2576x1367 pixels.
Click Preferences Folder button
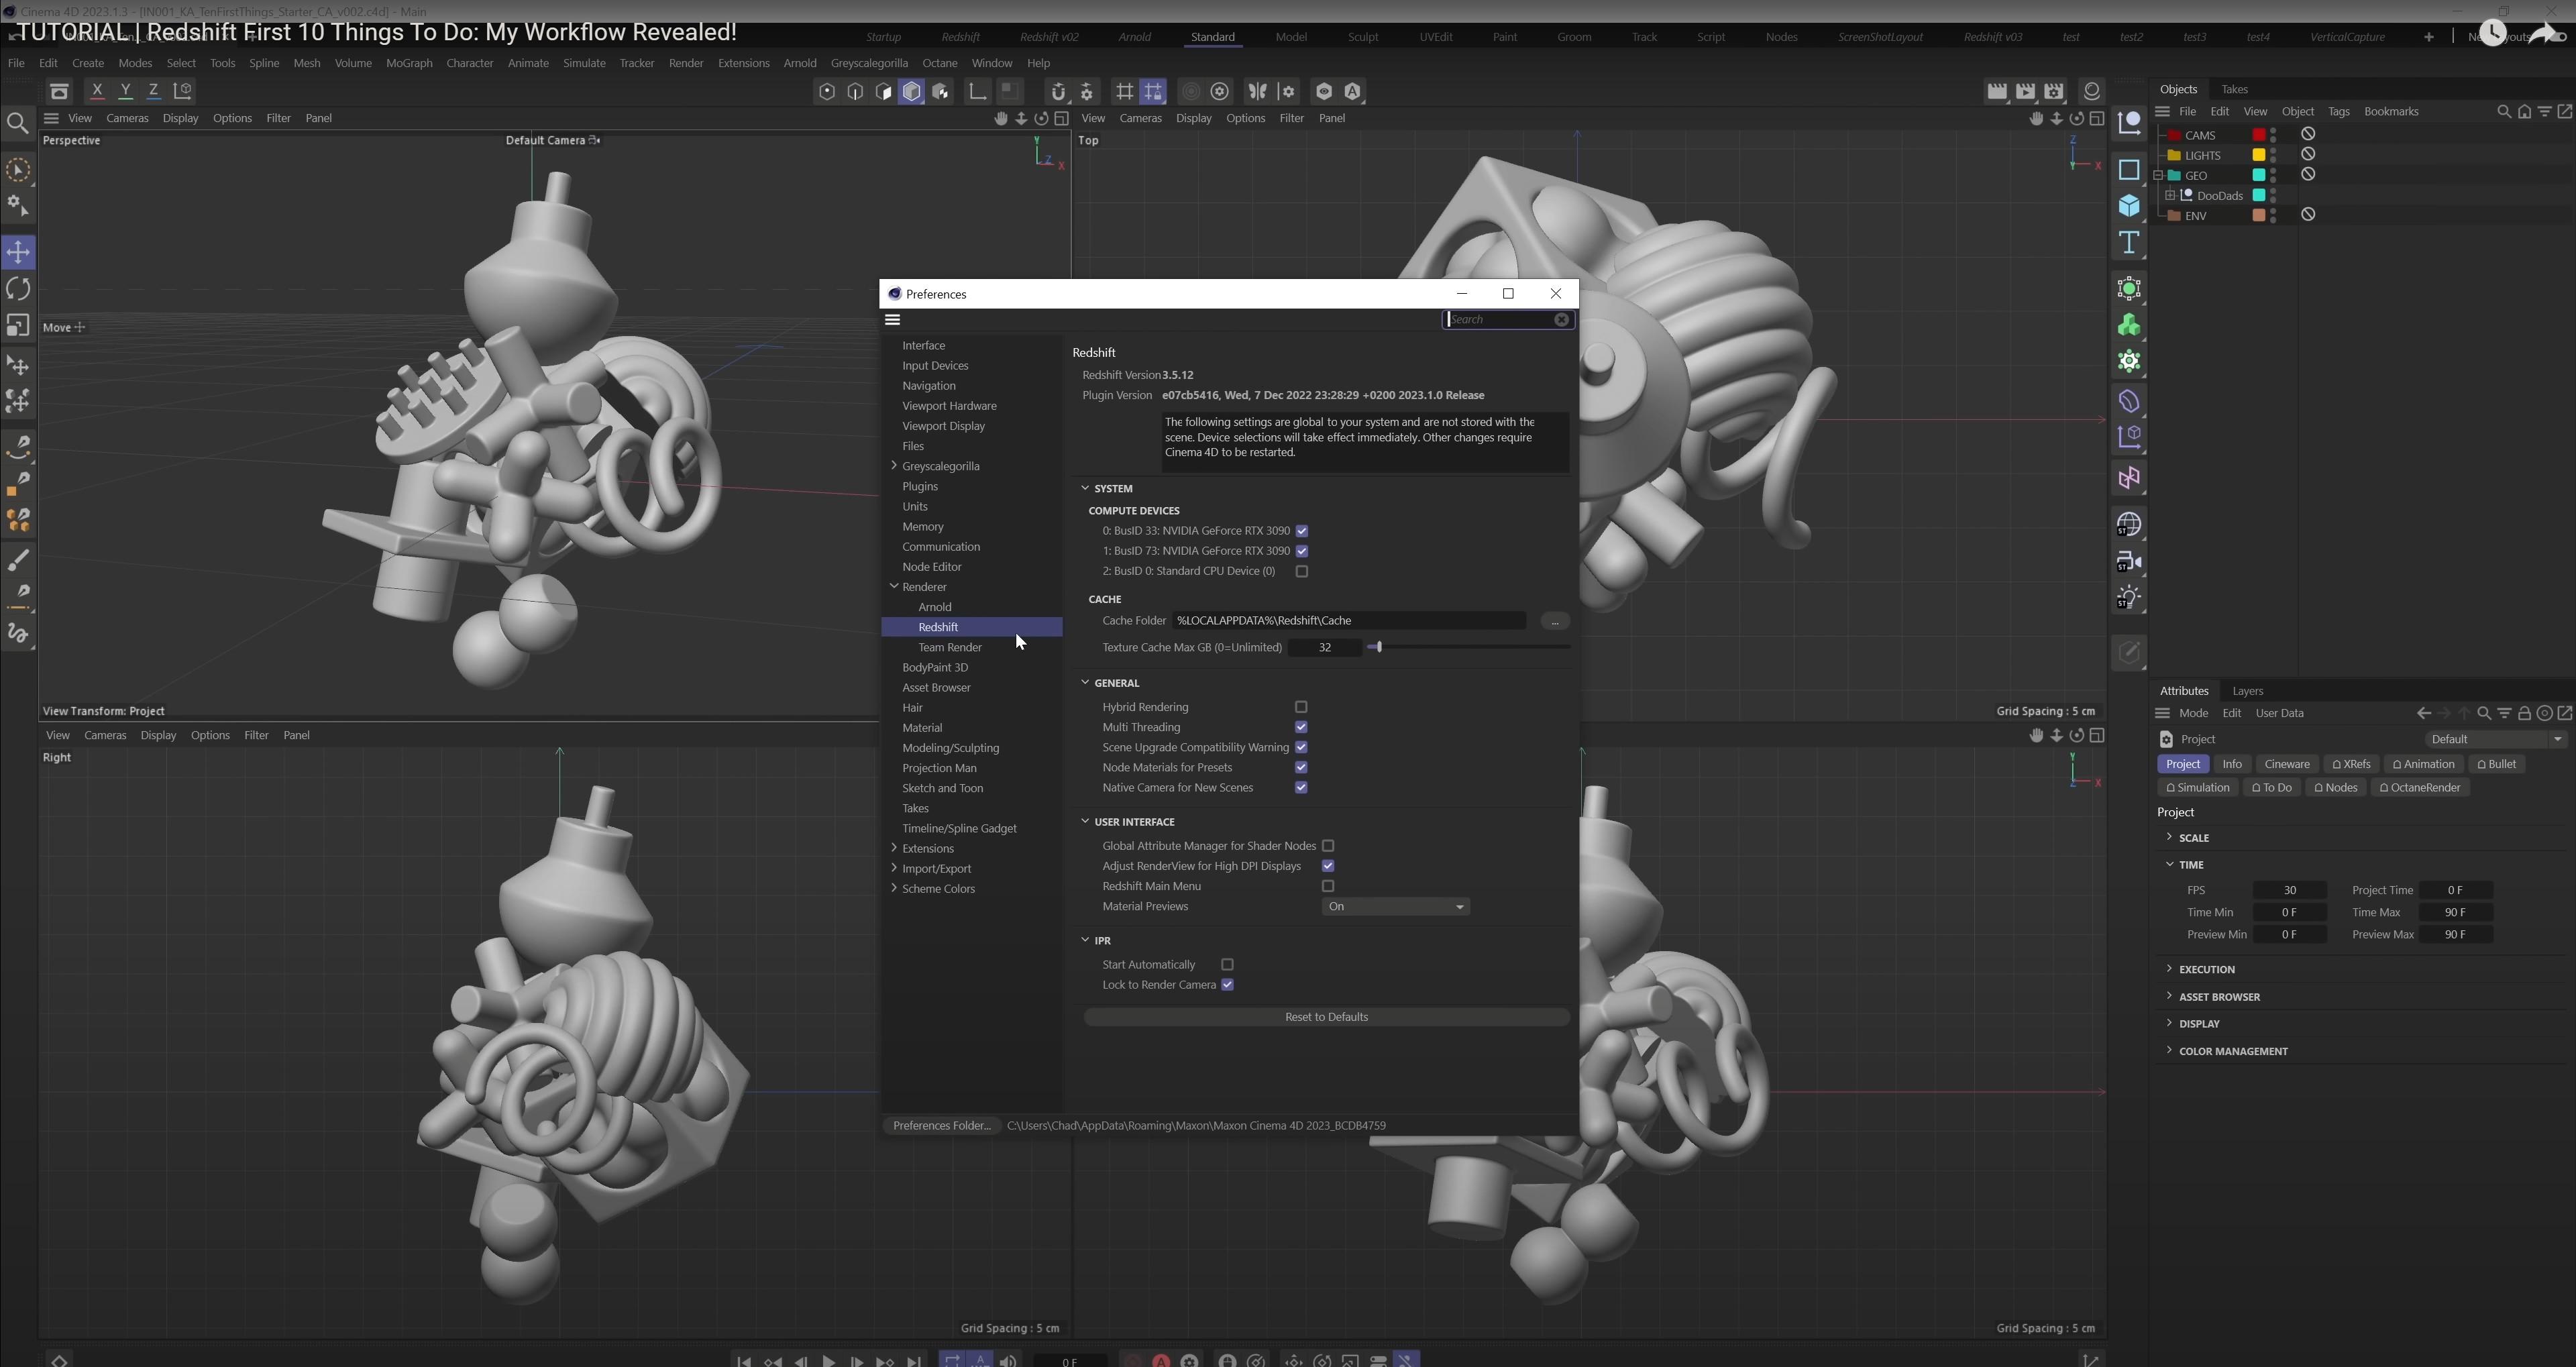941,1126
